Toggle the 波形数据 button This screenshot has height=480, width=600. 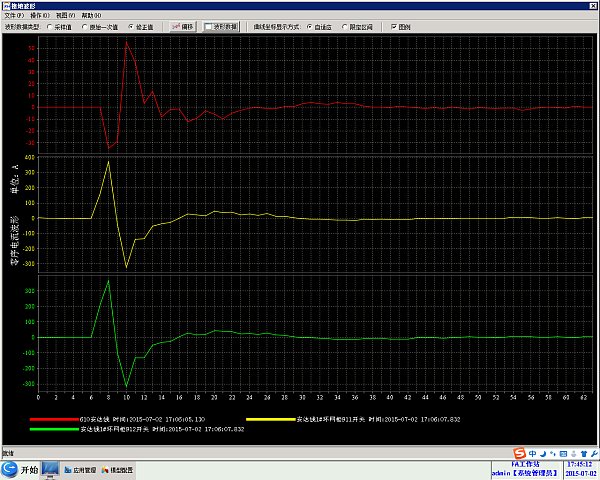(221, 27)
